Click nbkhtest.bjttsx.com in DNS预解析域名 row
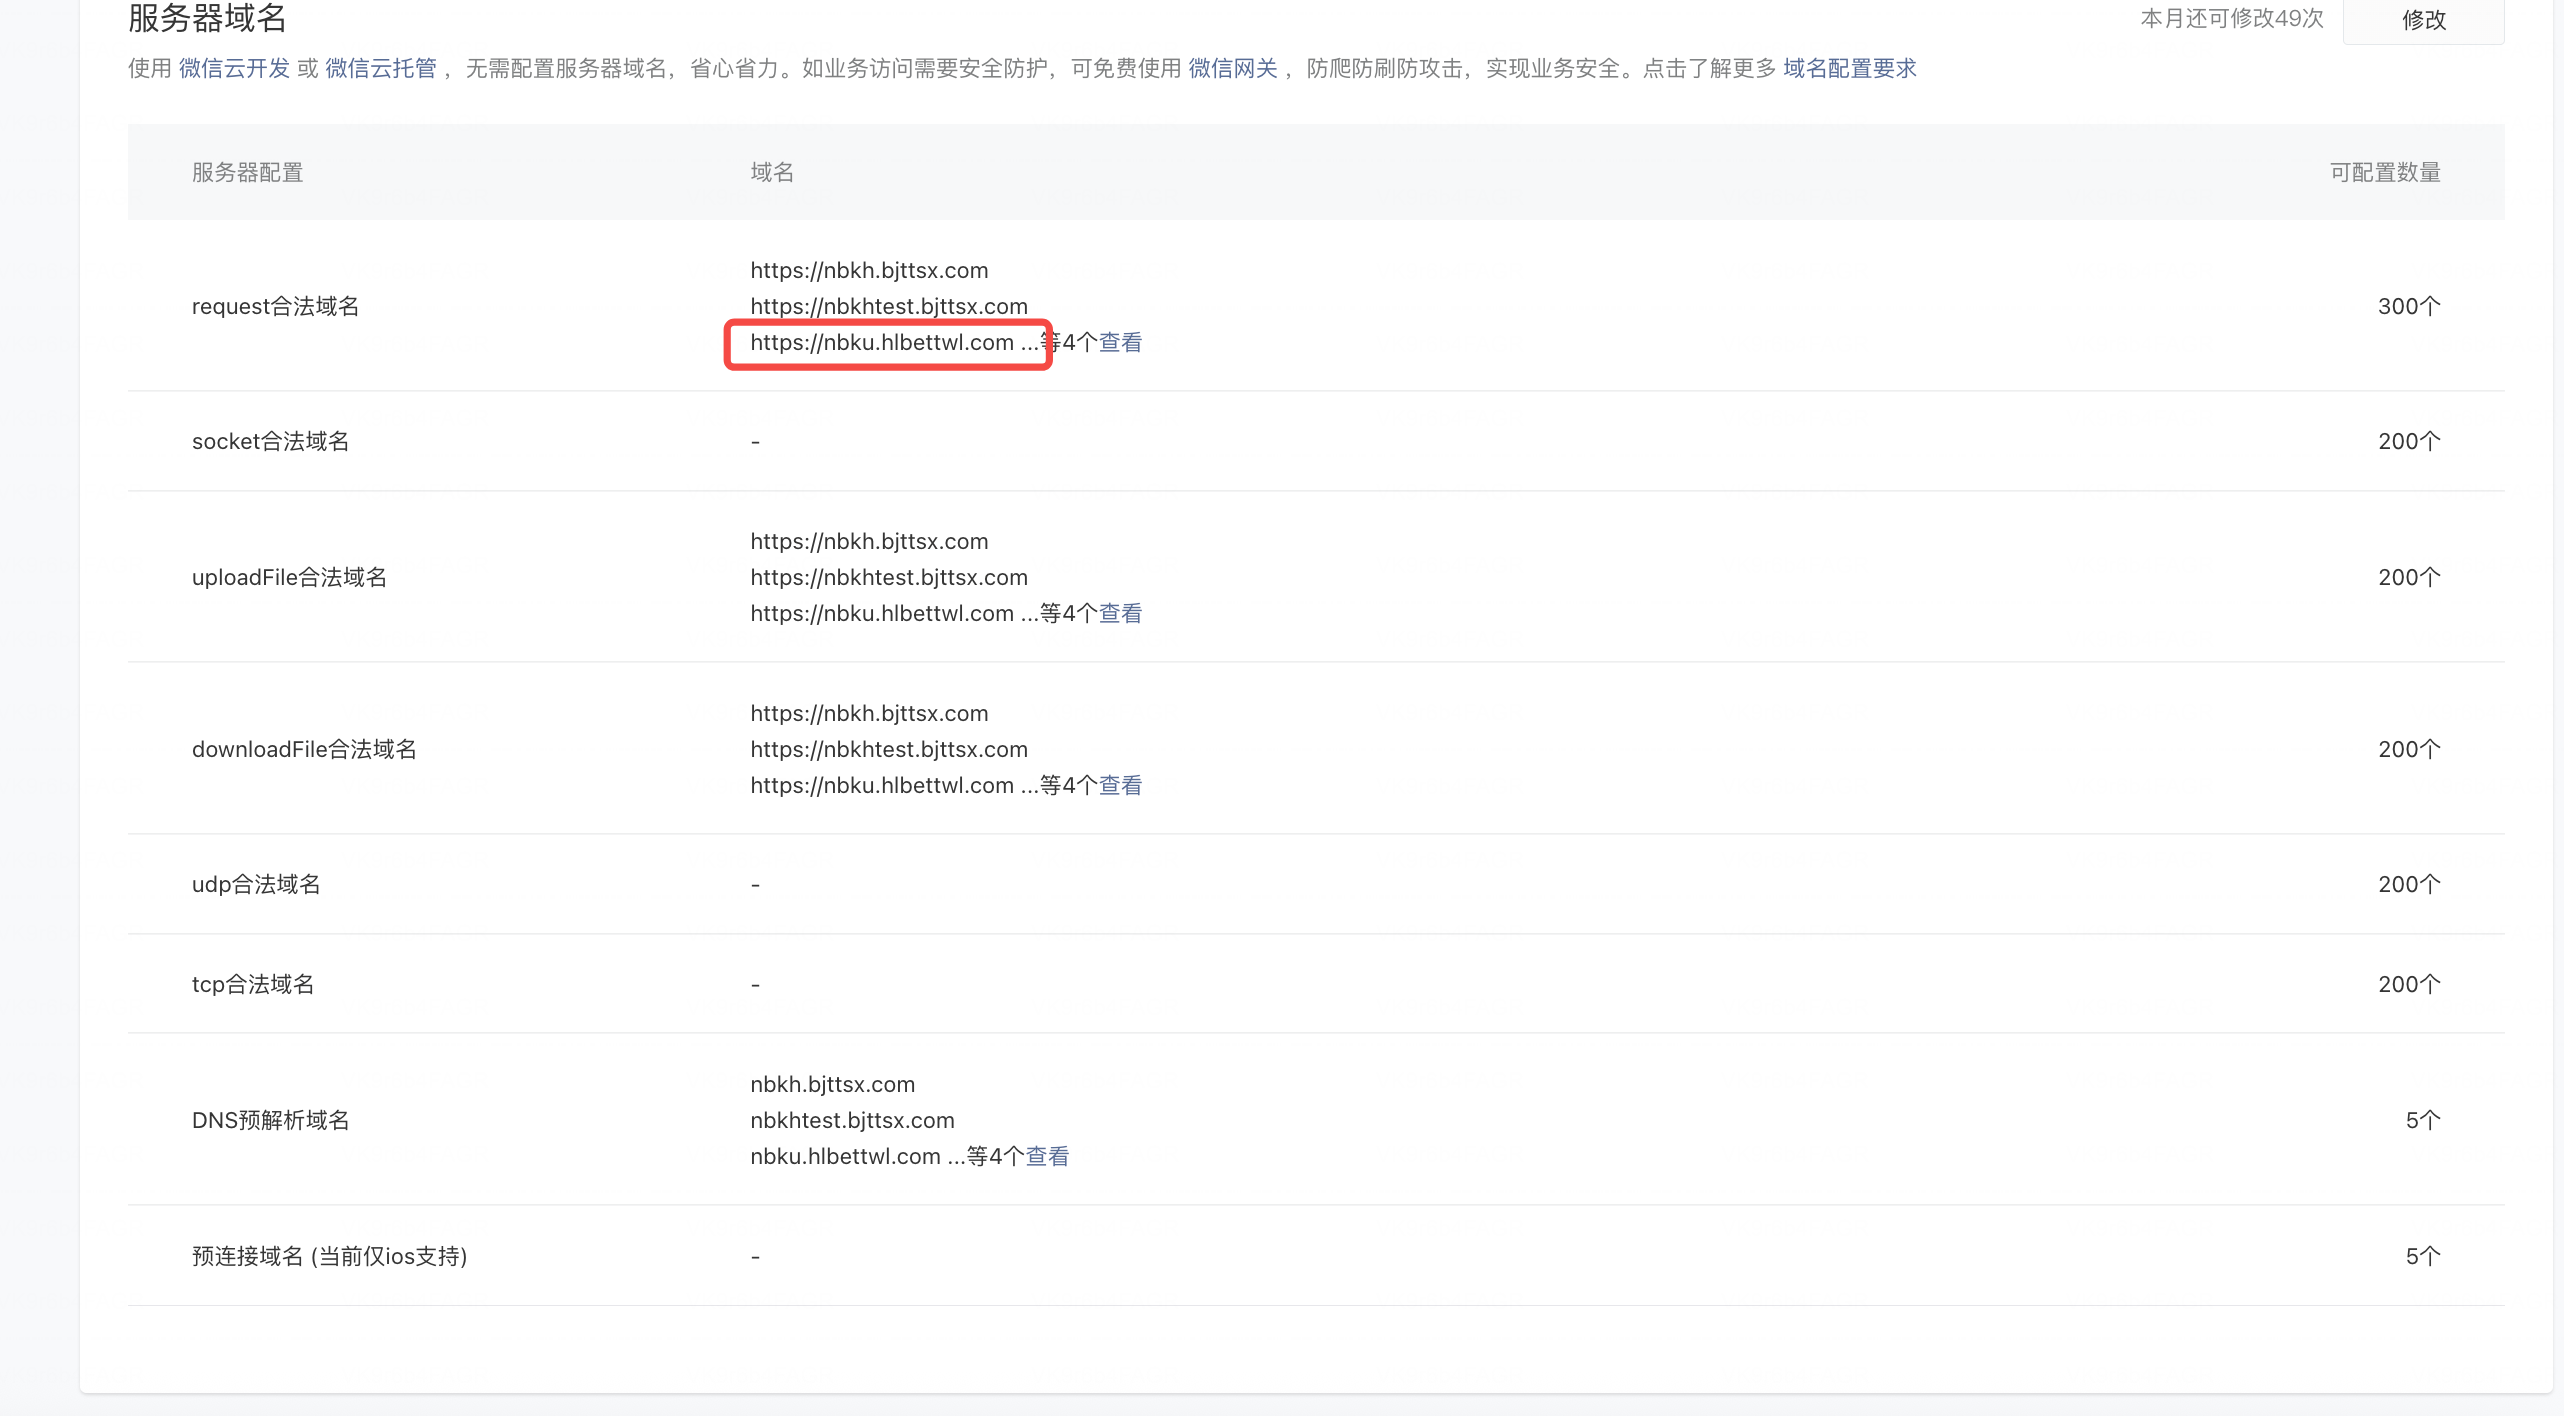This screenshot has height=1416, width=2564. tap(852, 1121)
